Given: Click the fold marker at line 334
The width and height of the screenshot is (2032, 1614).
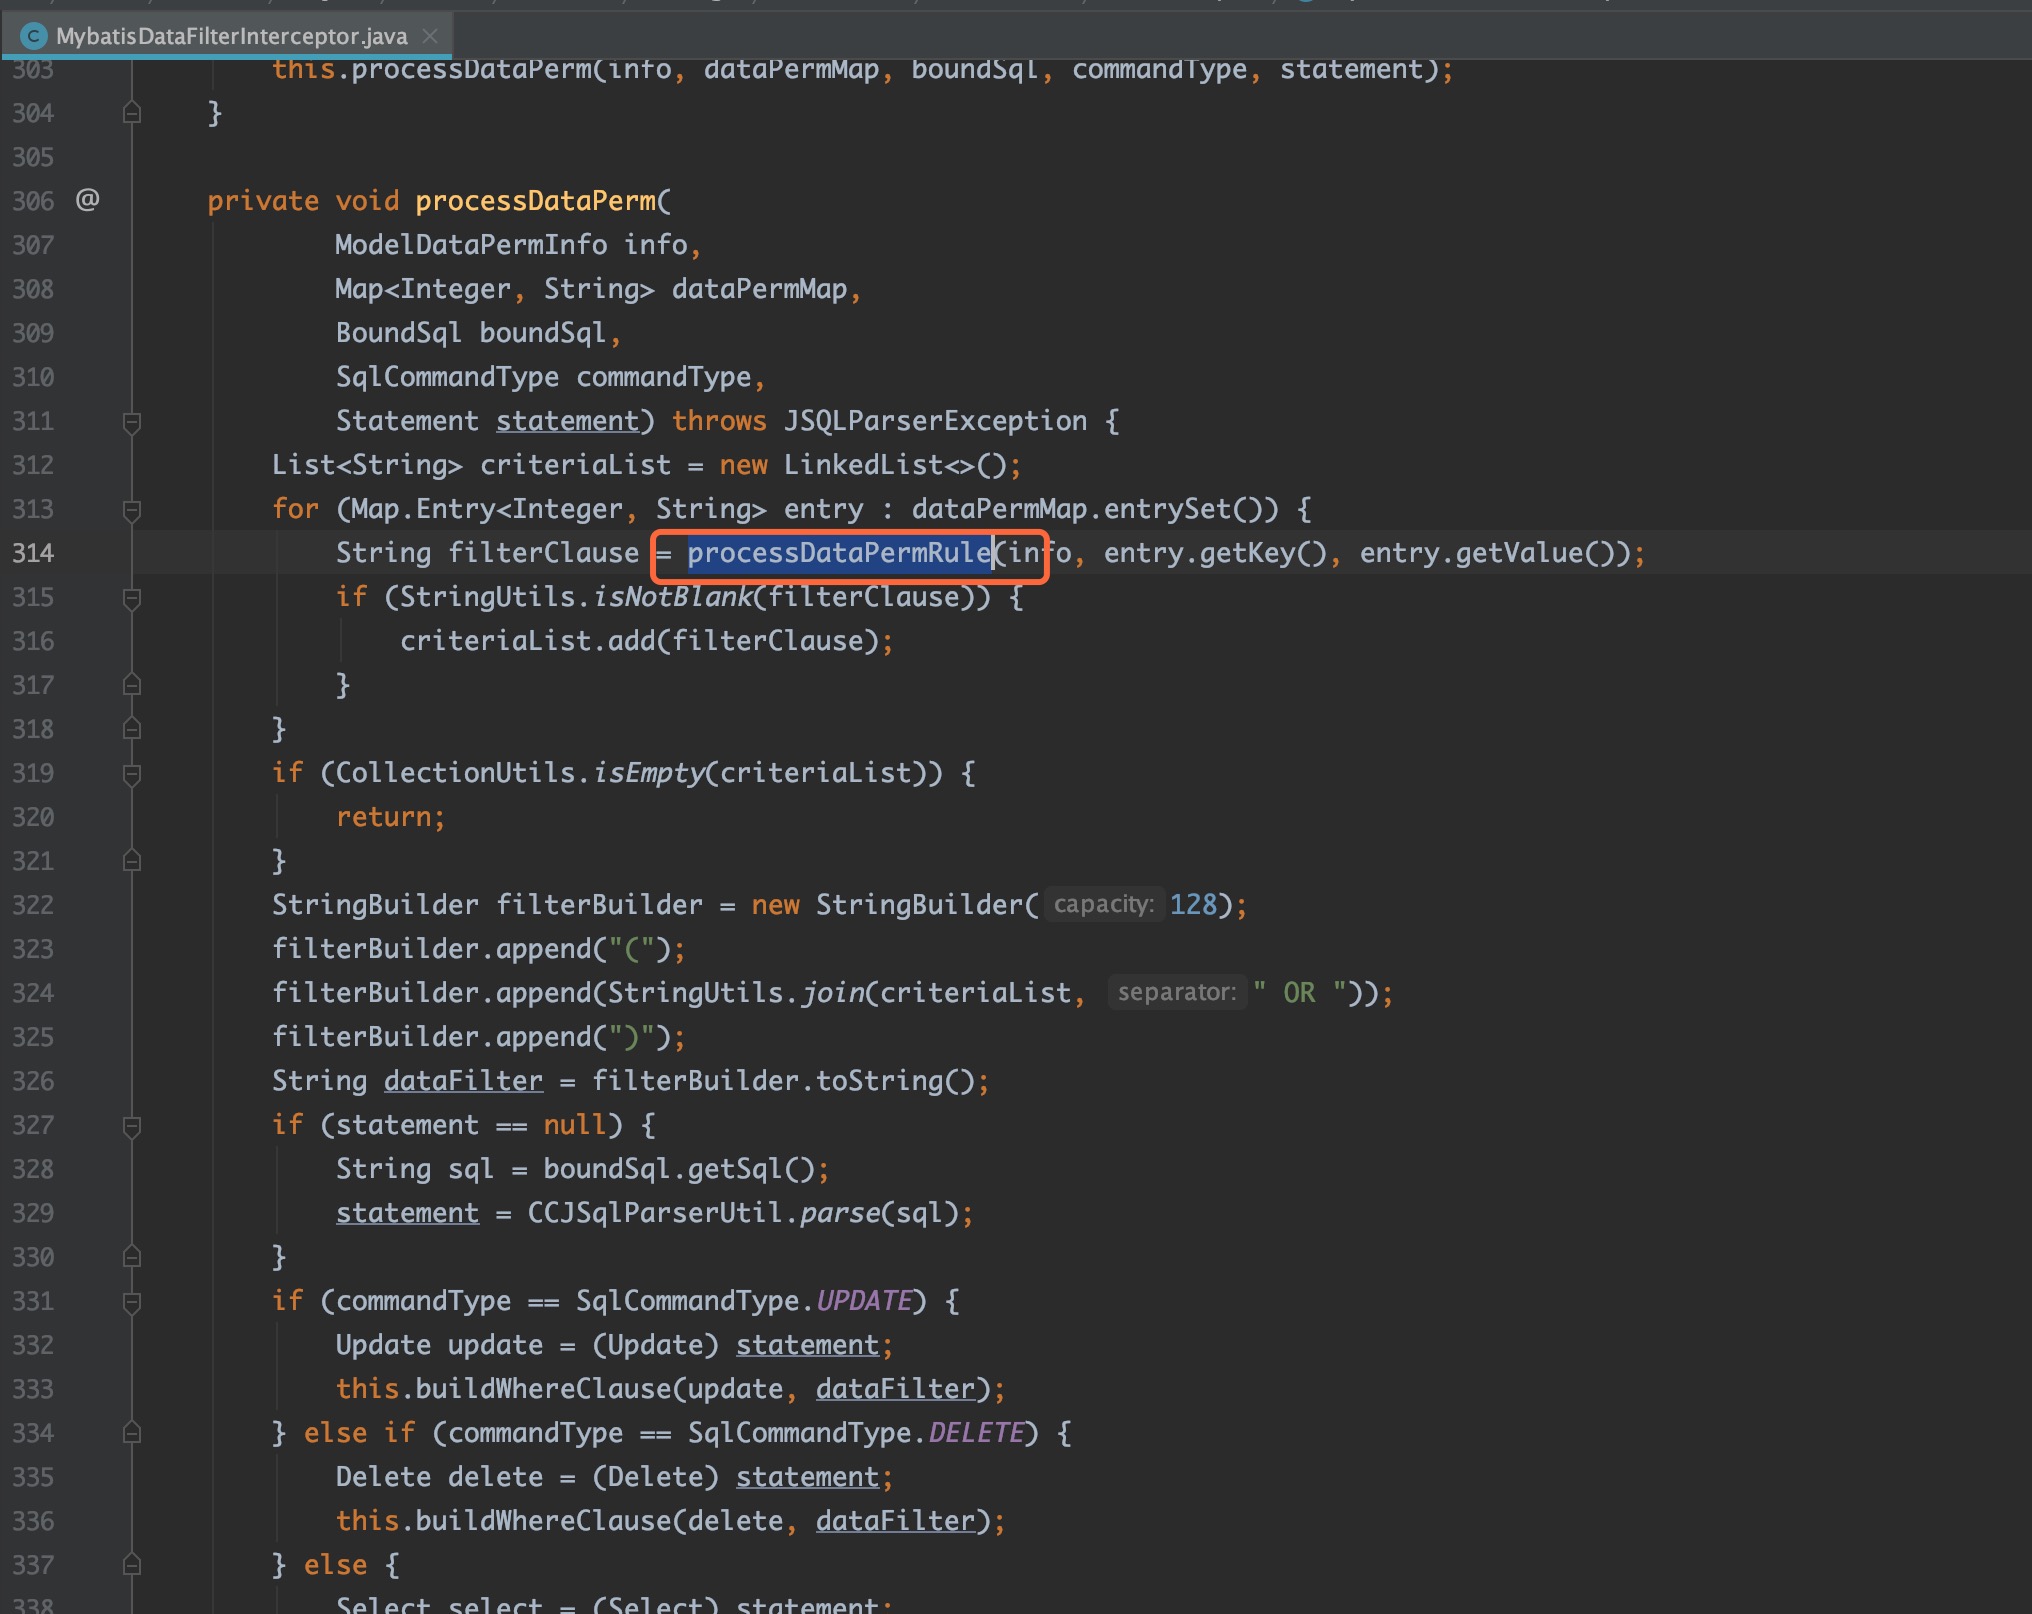Looking at the screenshot, I should [131, 1433].
